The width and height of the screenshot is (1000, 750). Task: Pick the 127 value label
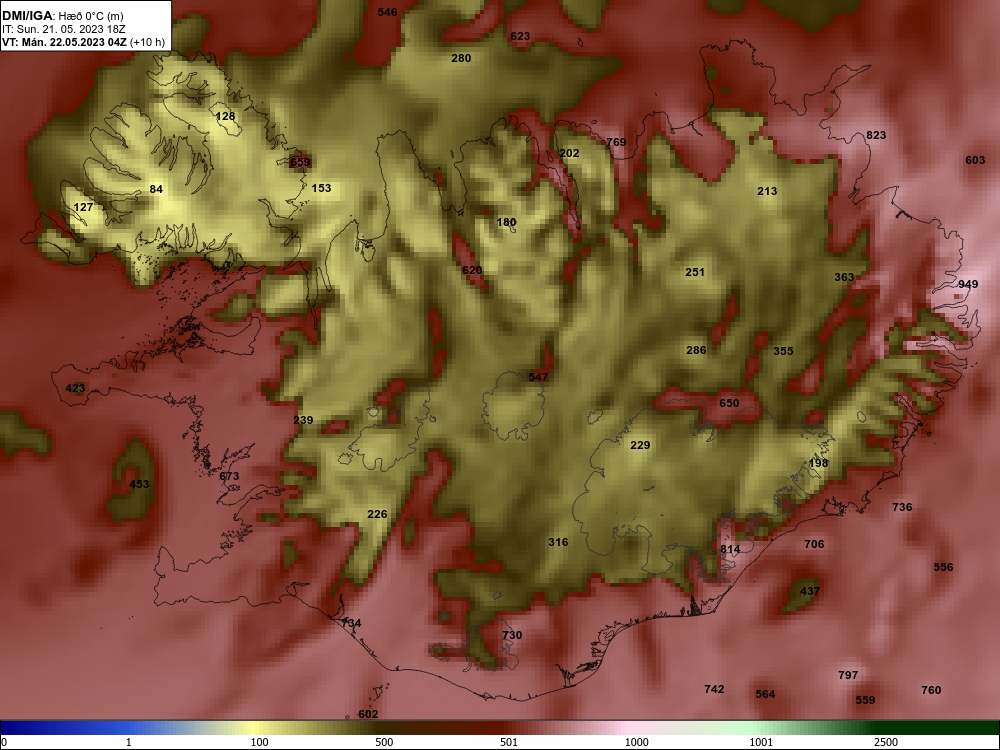pos(84,207)
